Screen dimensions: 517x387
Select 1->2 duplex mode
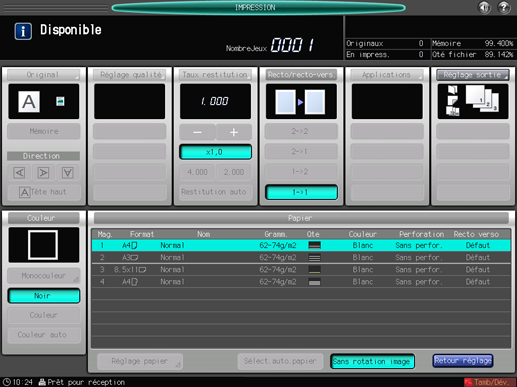301,172
